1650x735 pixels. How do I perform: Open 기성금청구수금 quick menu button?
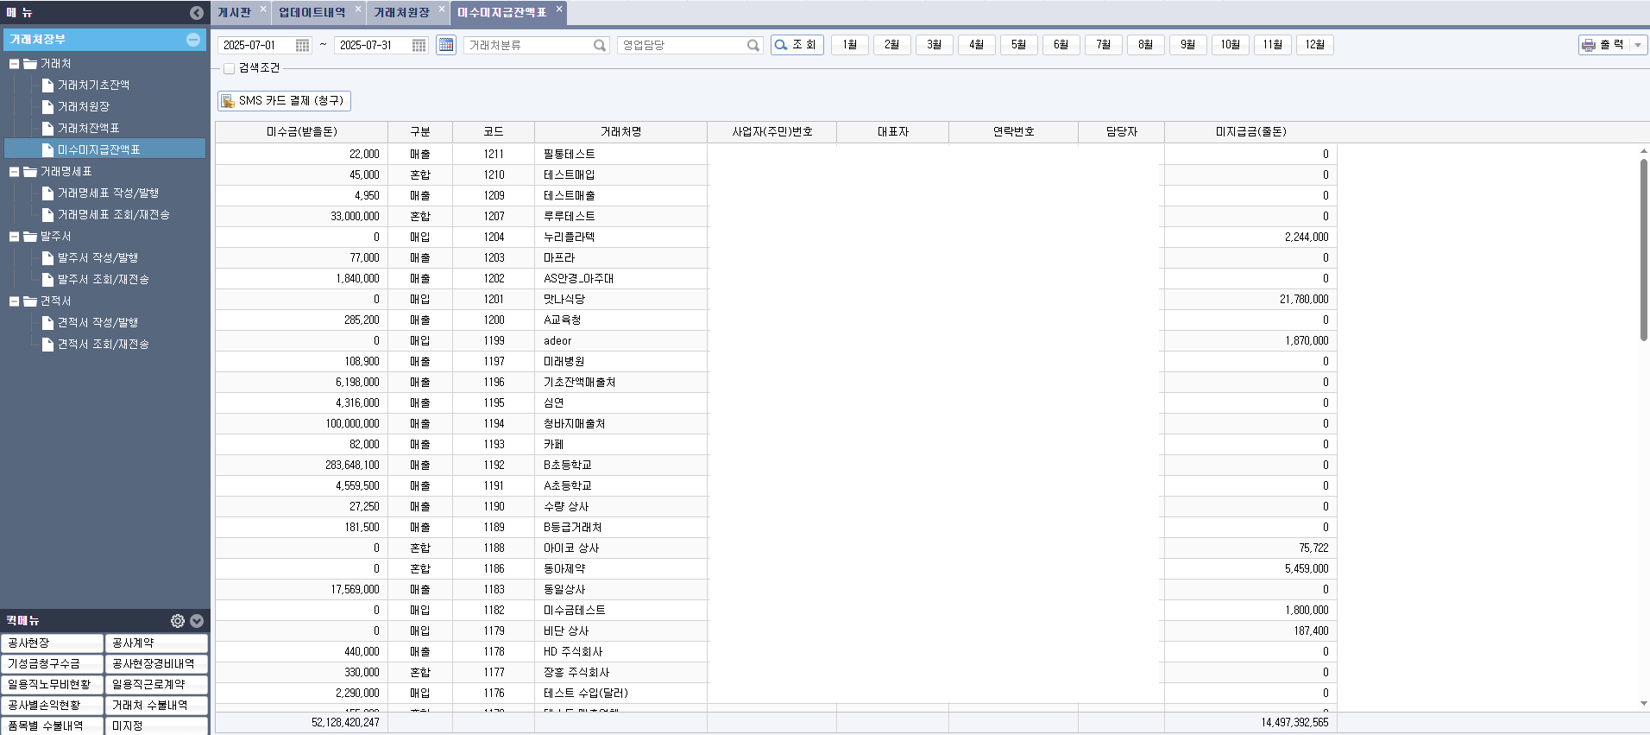52,664
